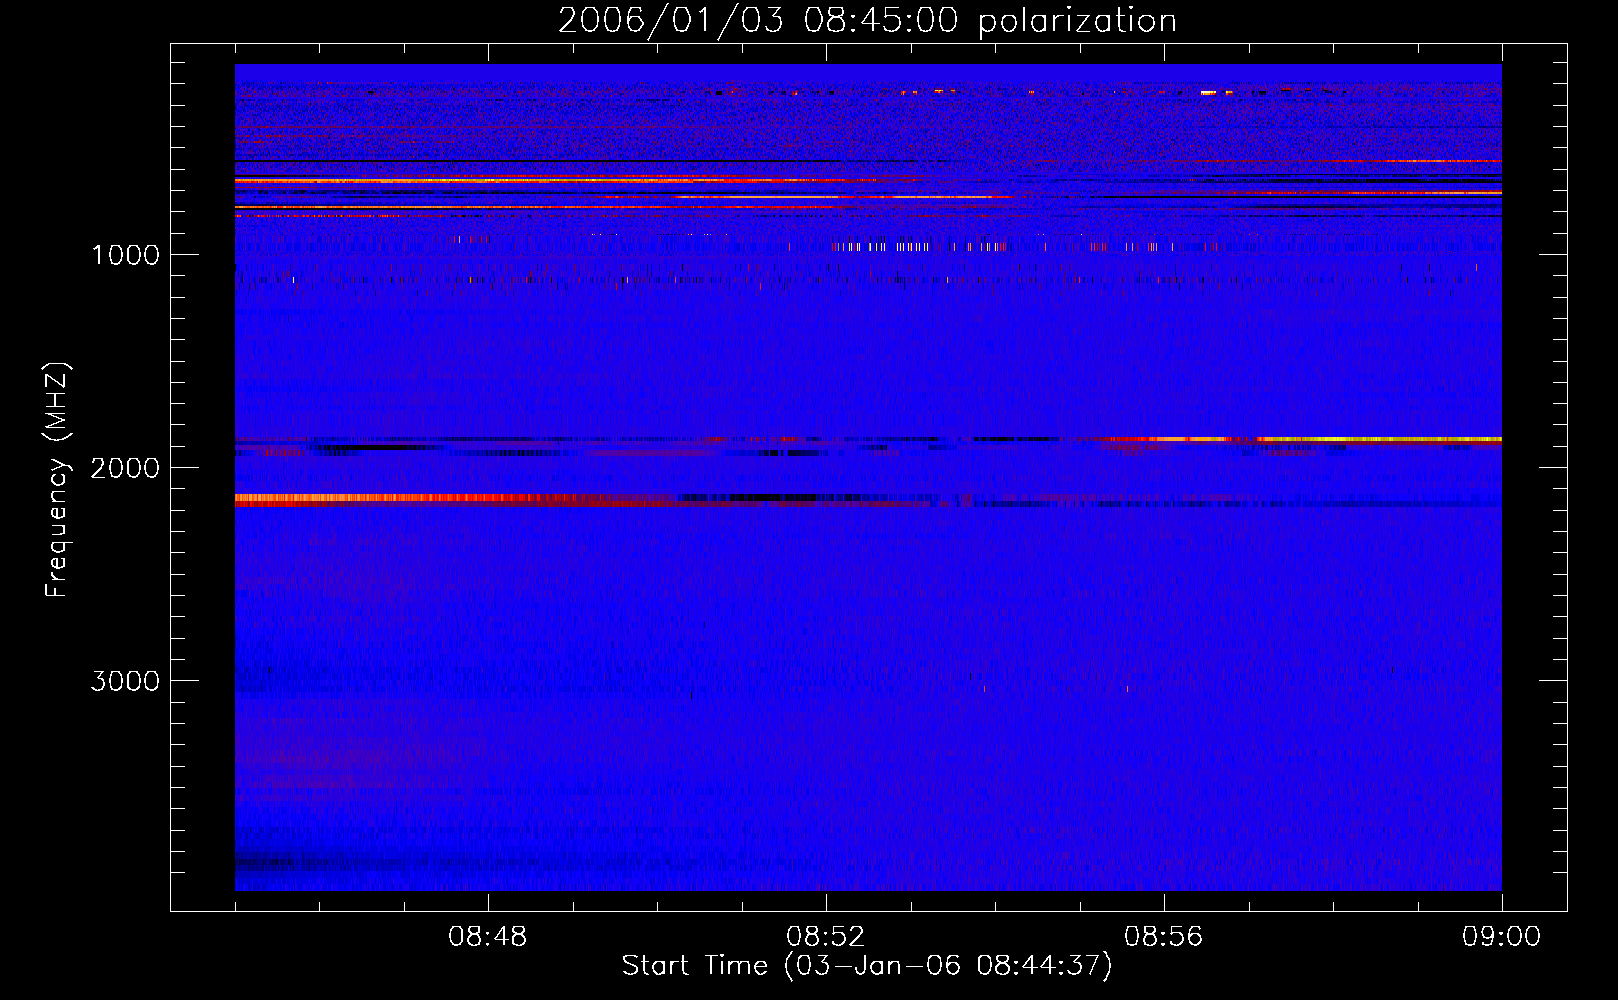Click the plot title '2006/01/03 08:45:00 polarization'
This screenshot has width=1618, height=1000.
coord(867,21)
